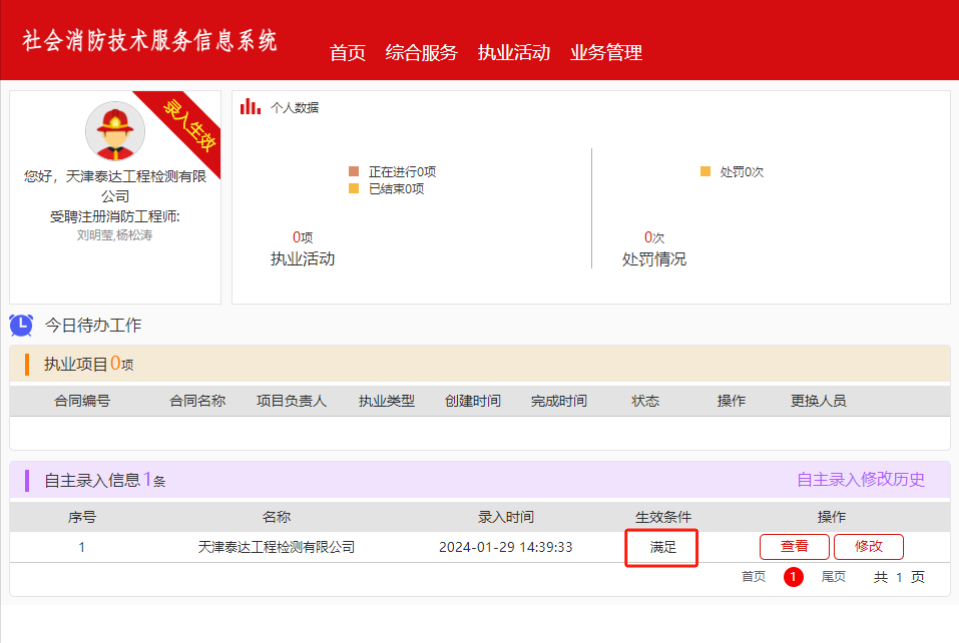This screenshot has height=643, width=959.
Task: Go to 尾页 pagination link
Action: (833, 576)
